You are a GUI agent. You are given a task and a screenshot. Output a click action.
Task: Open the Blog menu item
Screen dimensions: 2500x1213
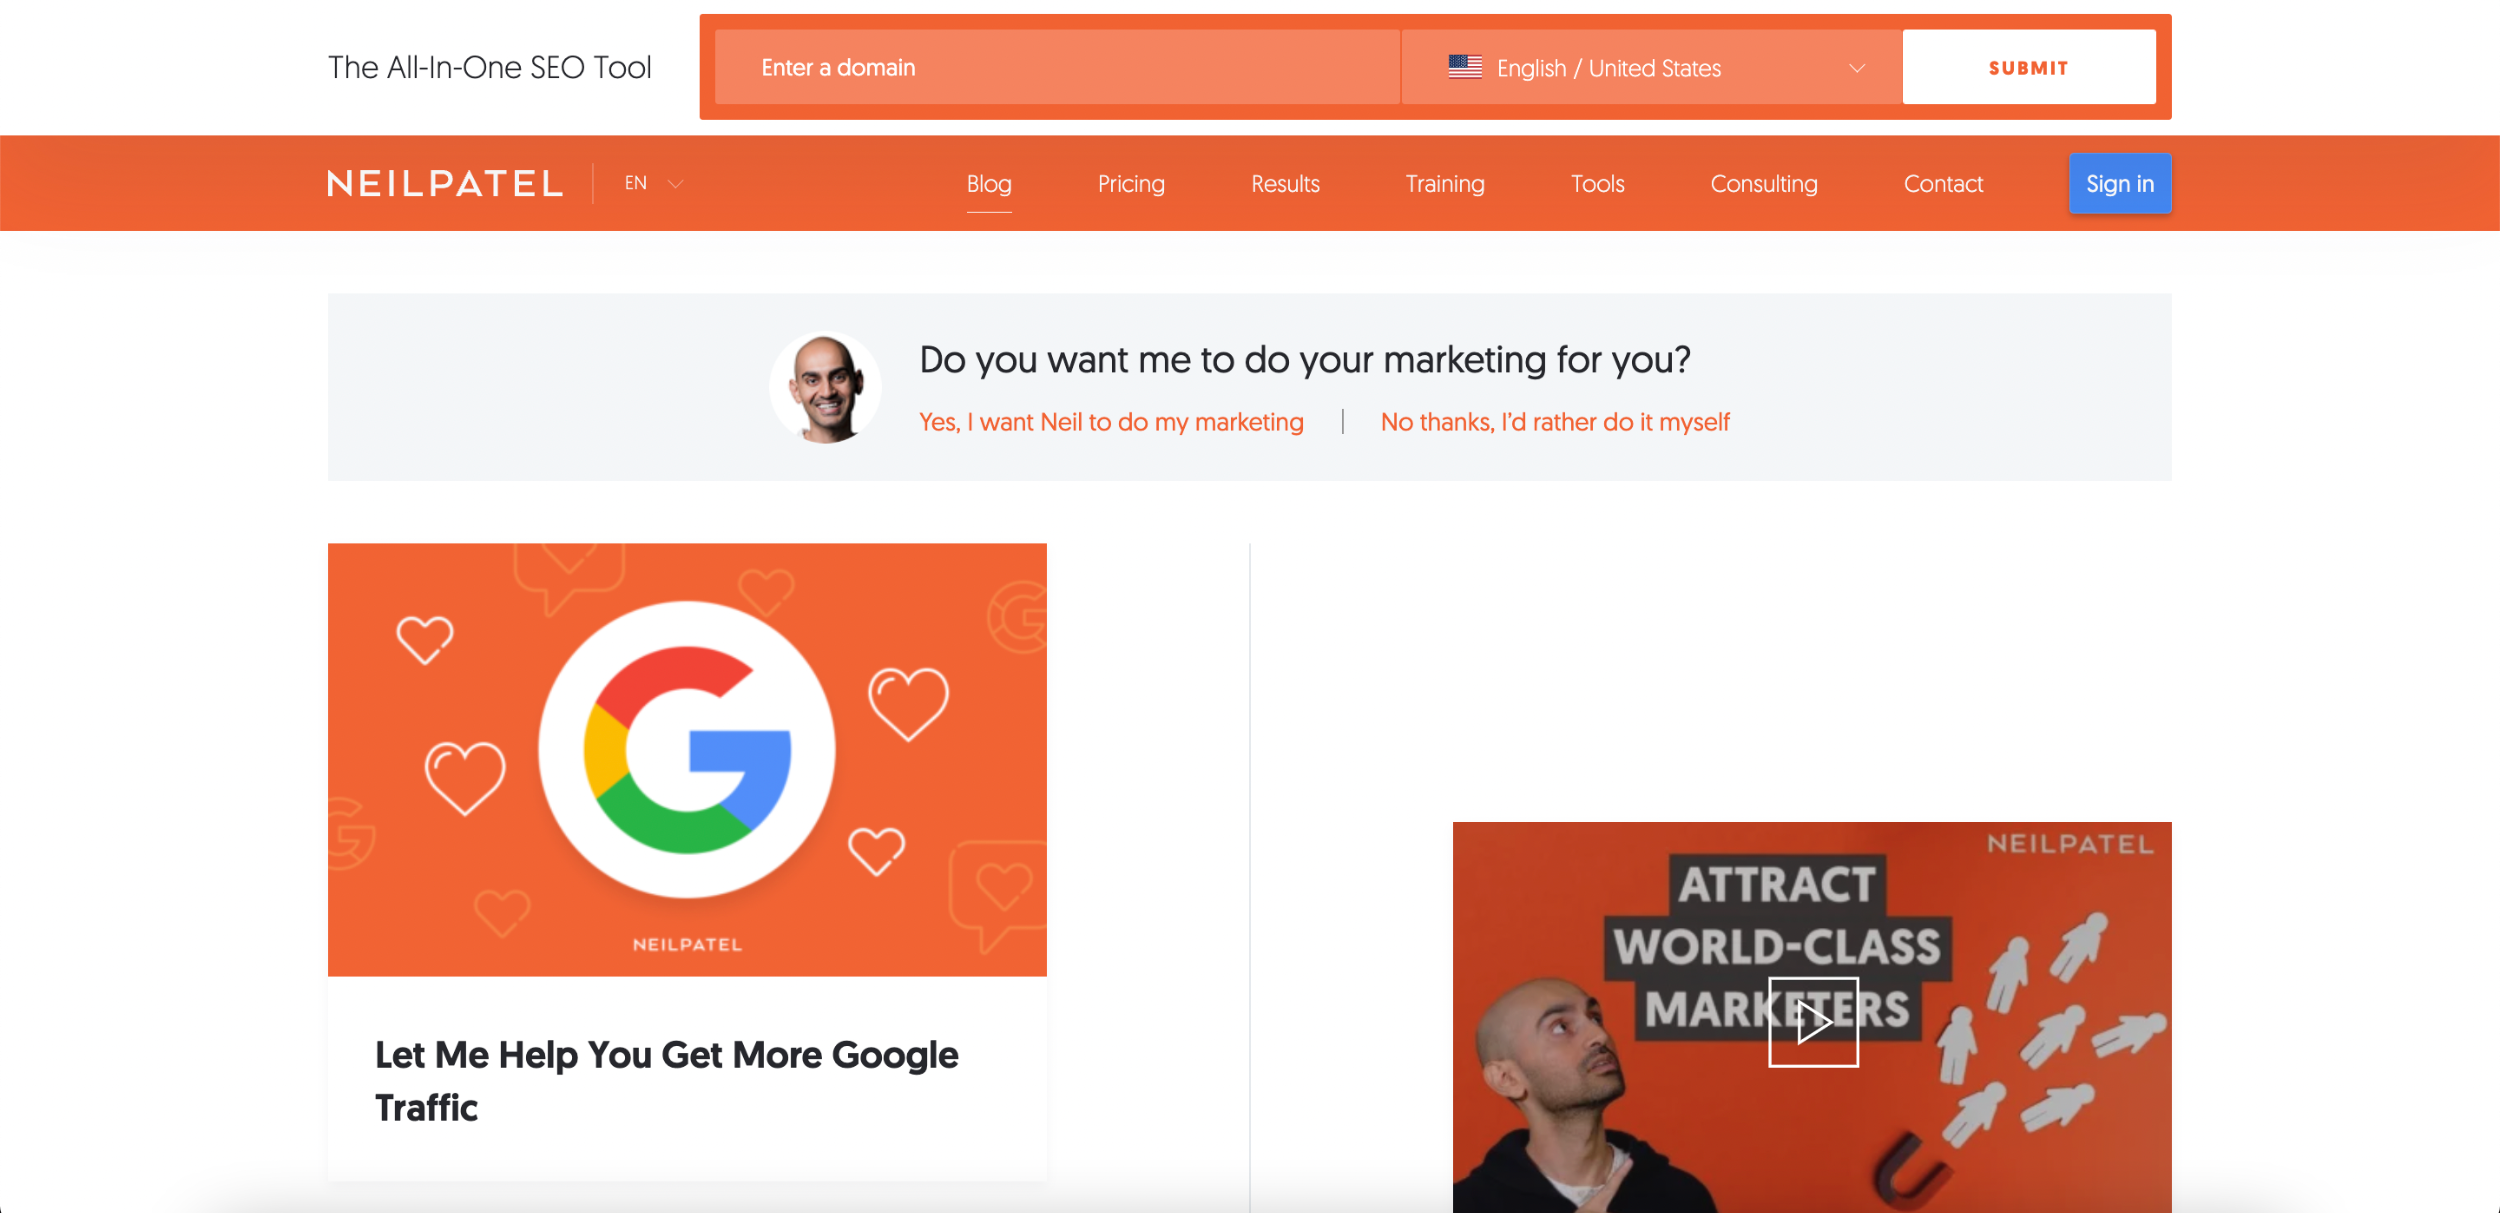tap(989, 184)
